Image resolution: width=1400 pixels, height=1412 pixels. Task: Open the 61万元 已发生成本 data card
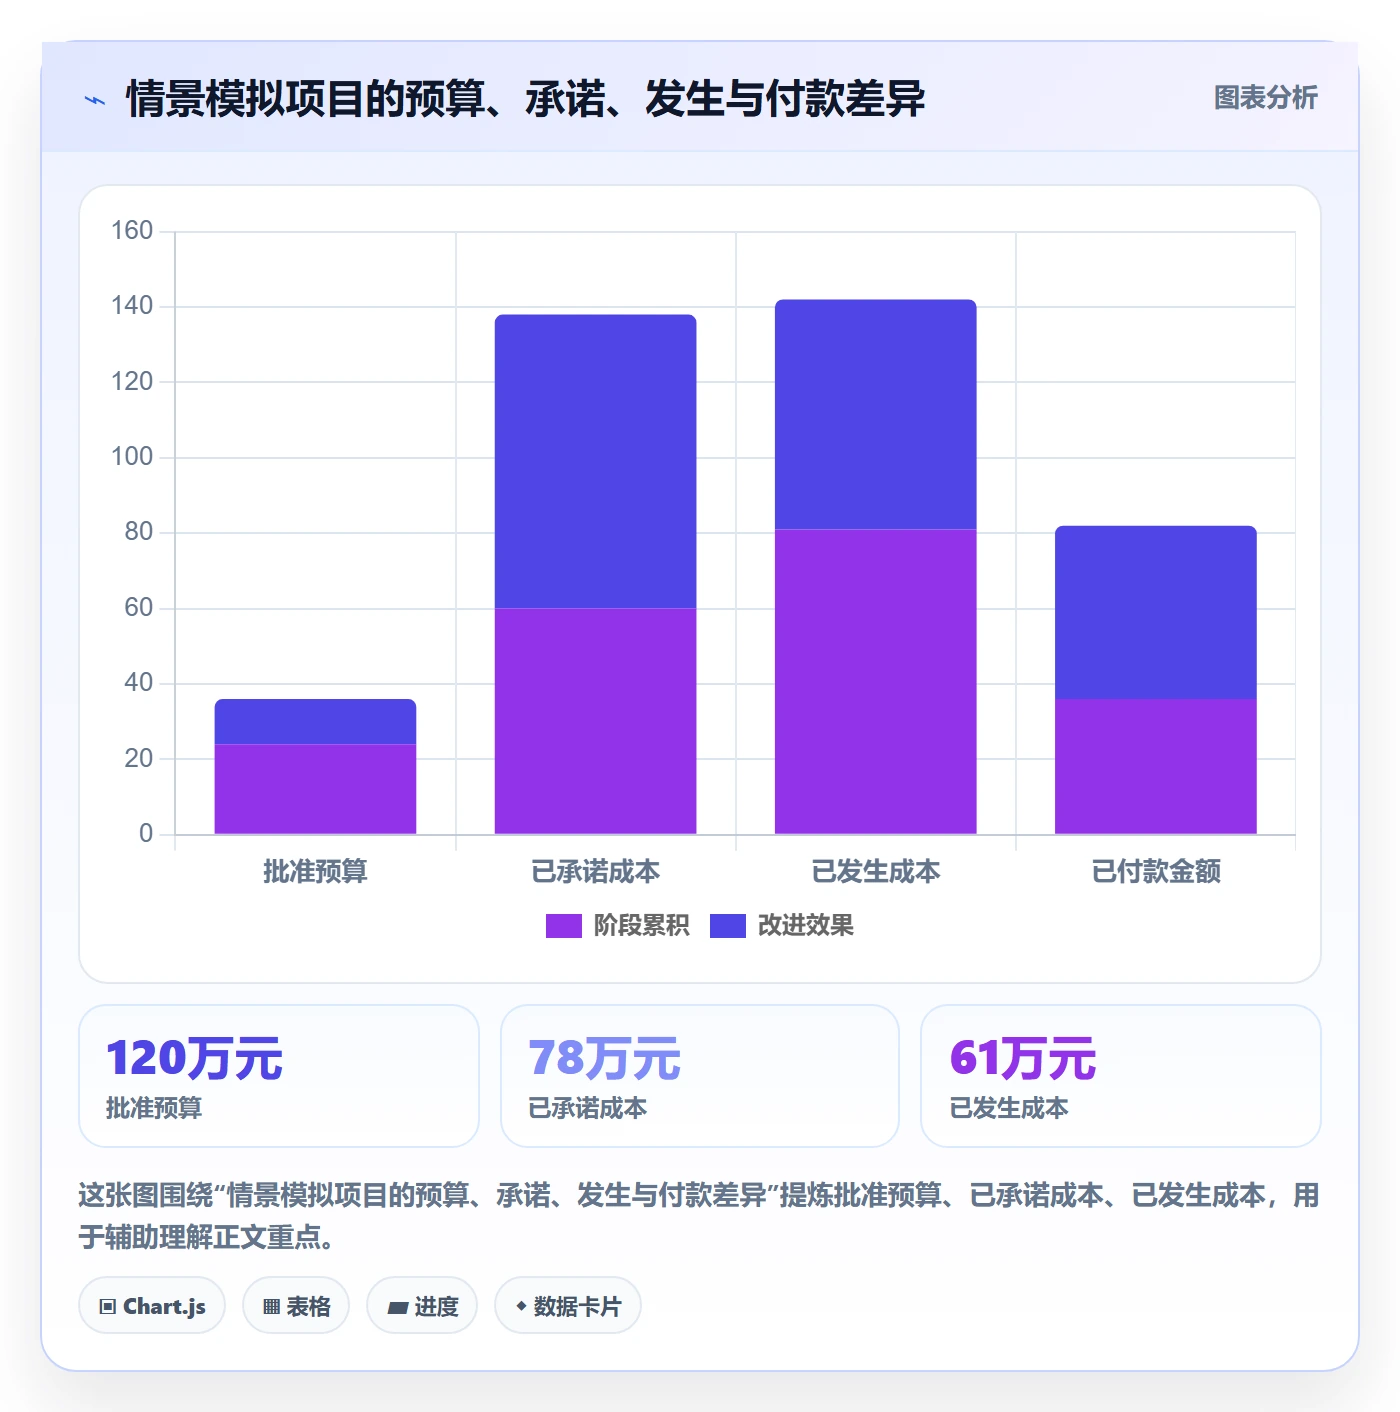click(1121, 1076)
